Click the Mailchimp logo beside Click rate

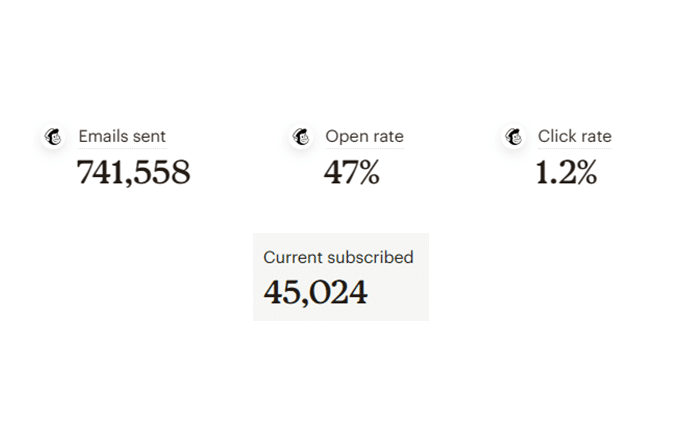[x=514, y=137]
